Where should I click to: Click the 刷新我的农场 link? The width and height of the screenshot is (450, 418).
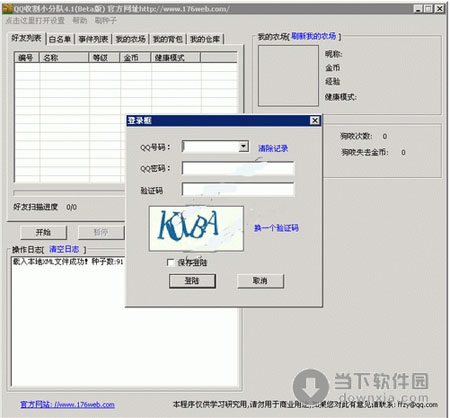point(313,36)
